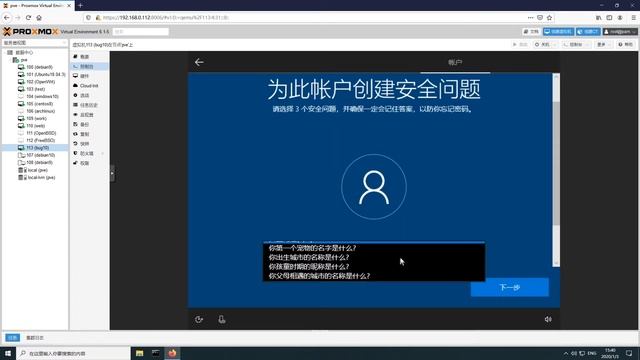The width and height of the screenshot is (640, 360).
Task: Toggle the speaker volume icon in installer
Action: pos(548,319)
